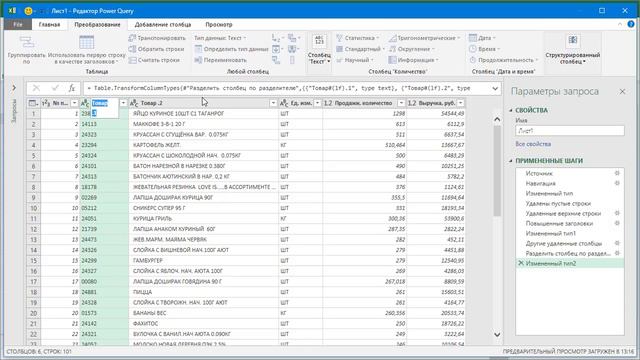
Task: Click Use First Row as Headers table icon
Action: coord(87,42)
